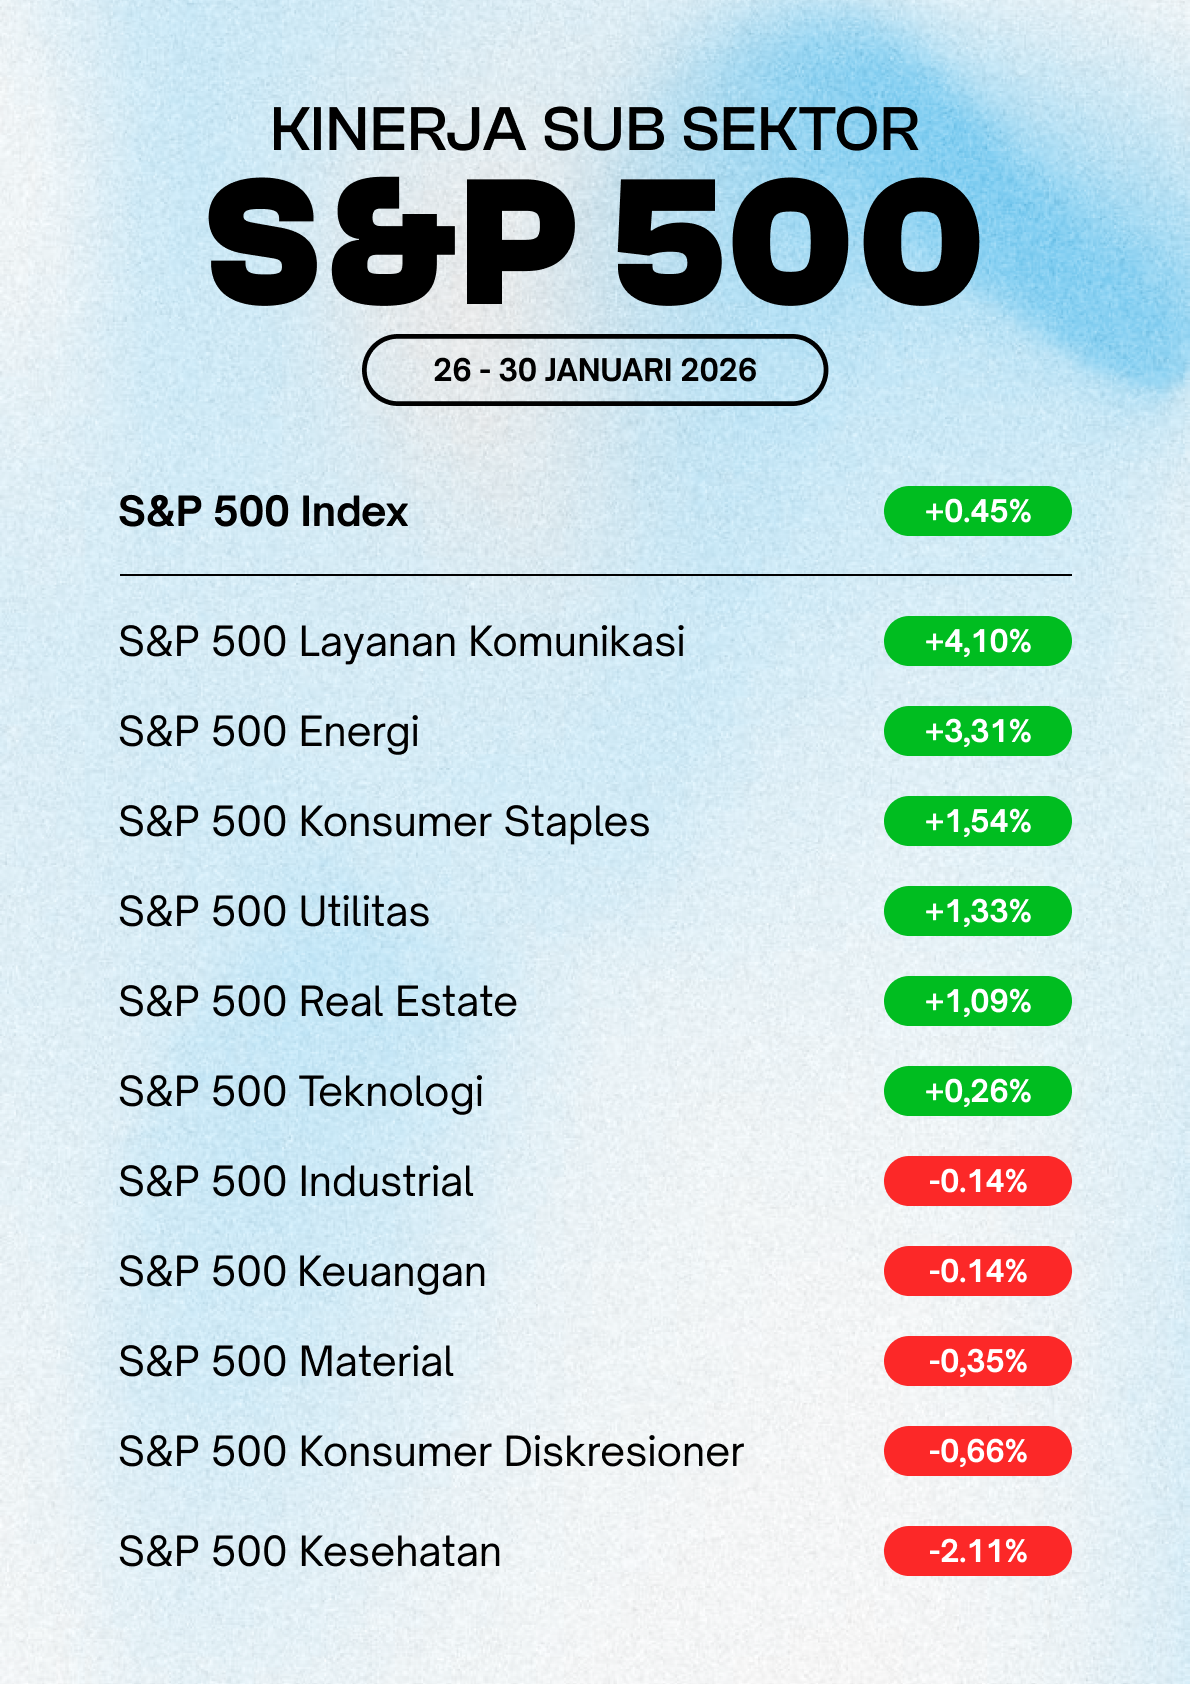Image resolution: width=1190 pixels, height=1684 pixels.
Task: Click the 26 - 30 Januari 2026 date pill
Action: [595, 370]
